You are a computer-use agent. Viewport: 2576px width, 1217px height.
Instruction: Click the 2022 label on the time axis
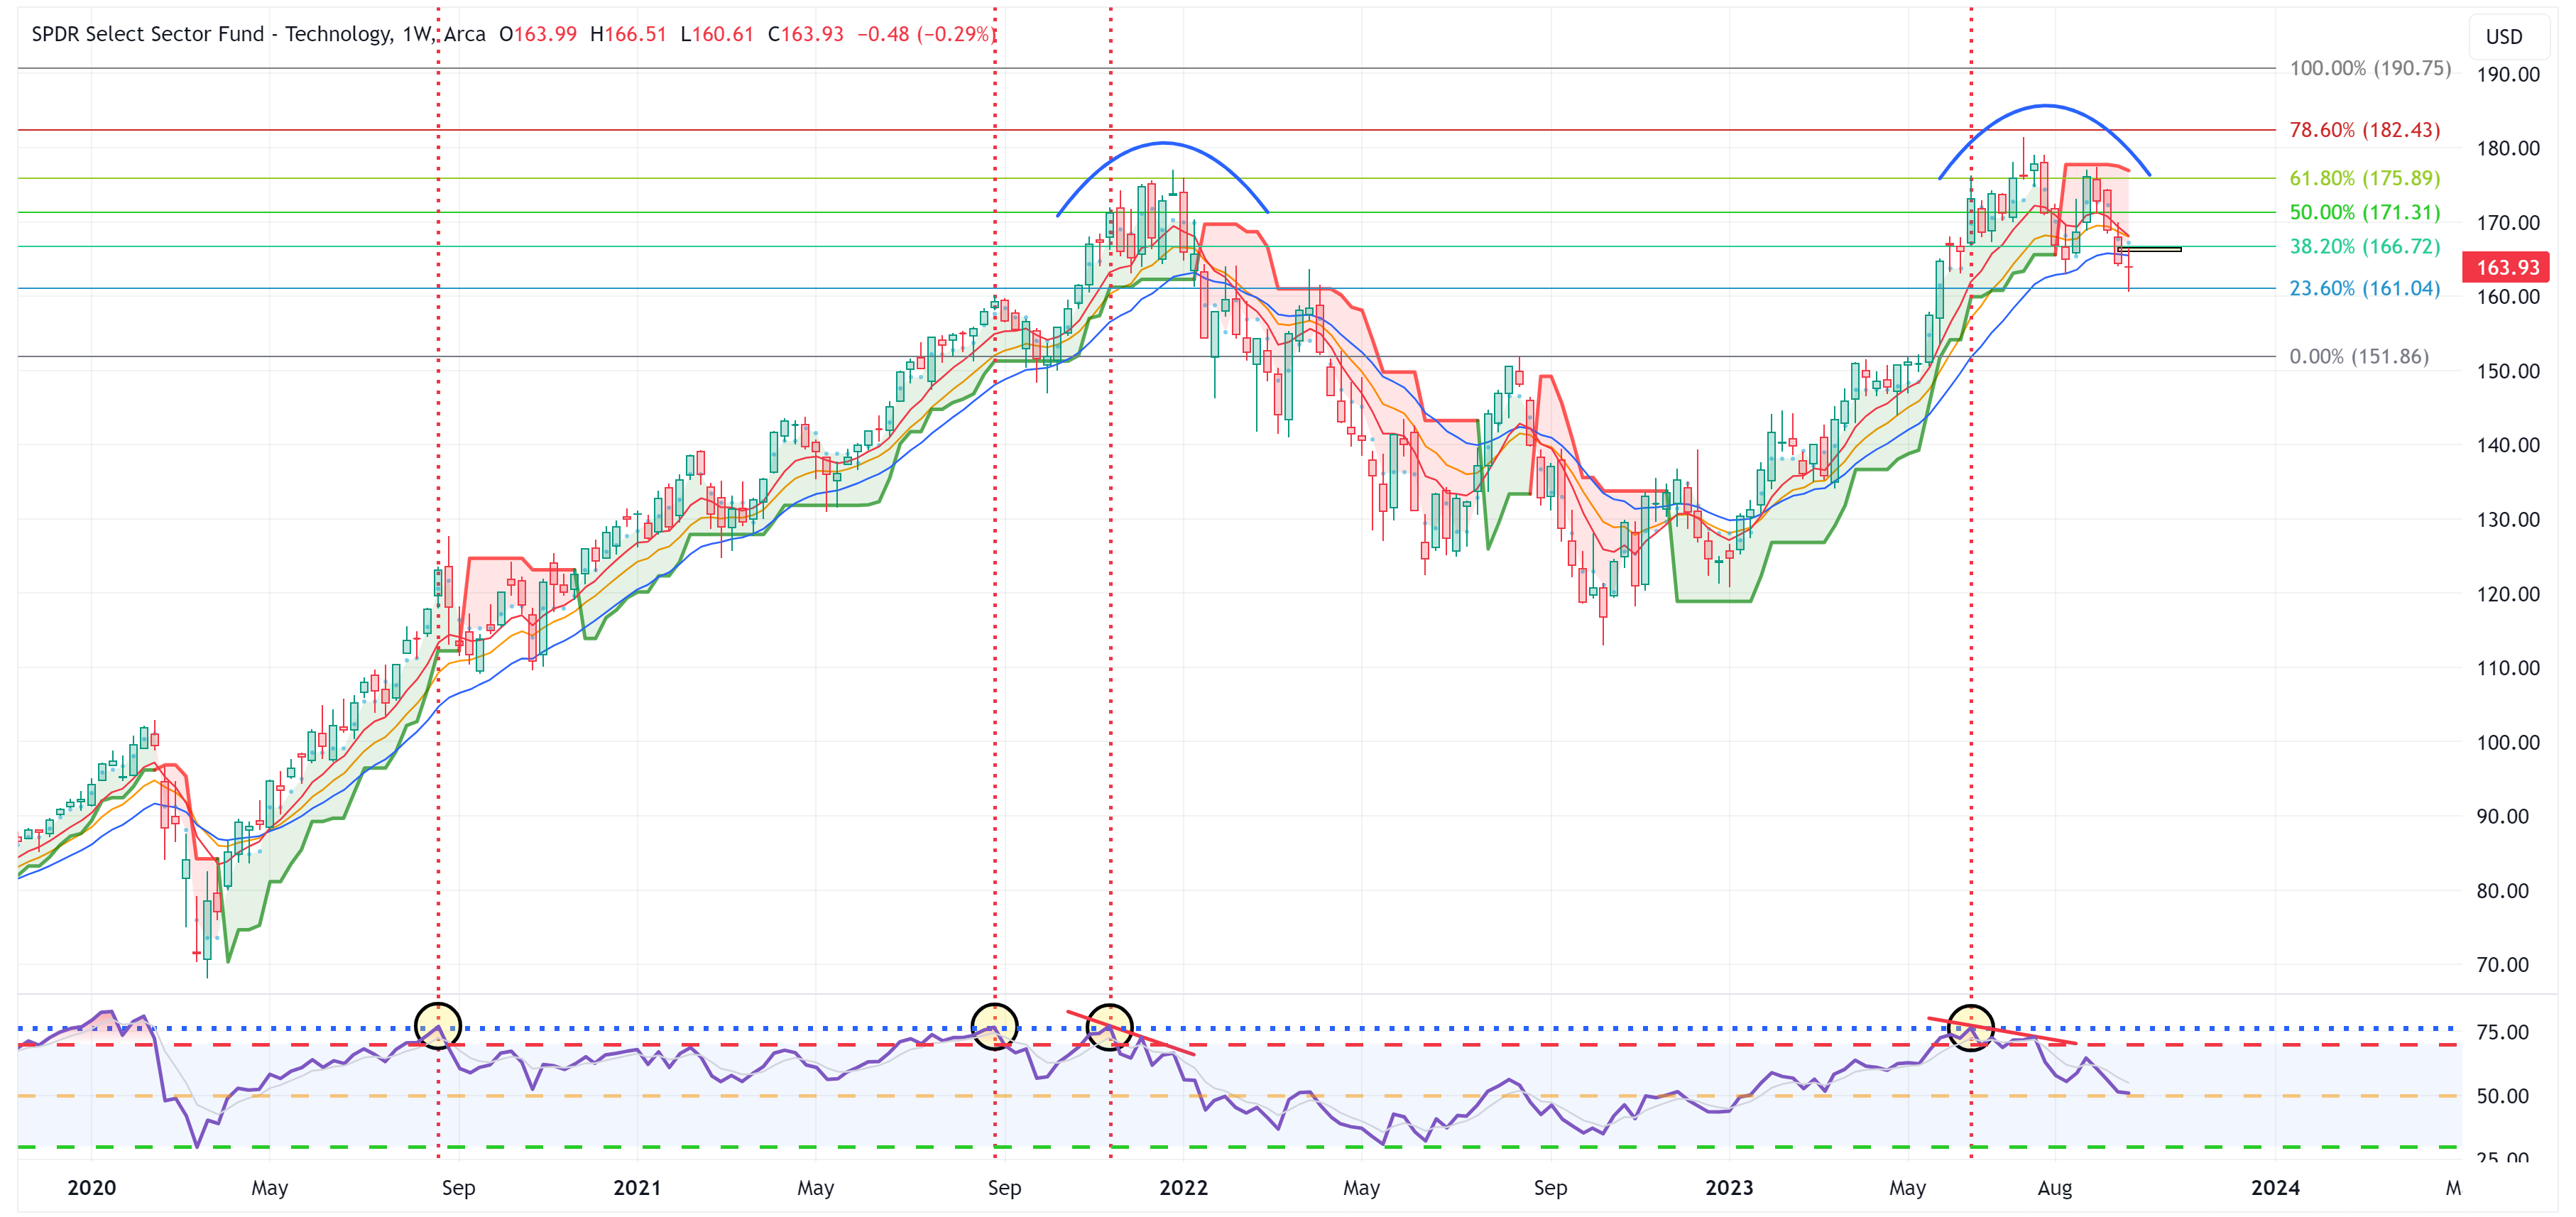[x=1183, y=1187]
